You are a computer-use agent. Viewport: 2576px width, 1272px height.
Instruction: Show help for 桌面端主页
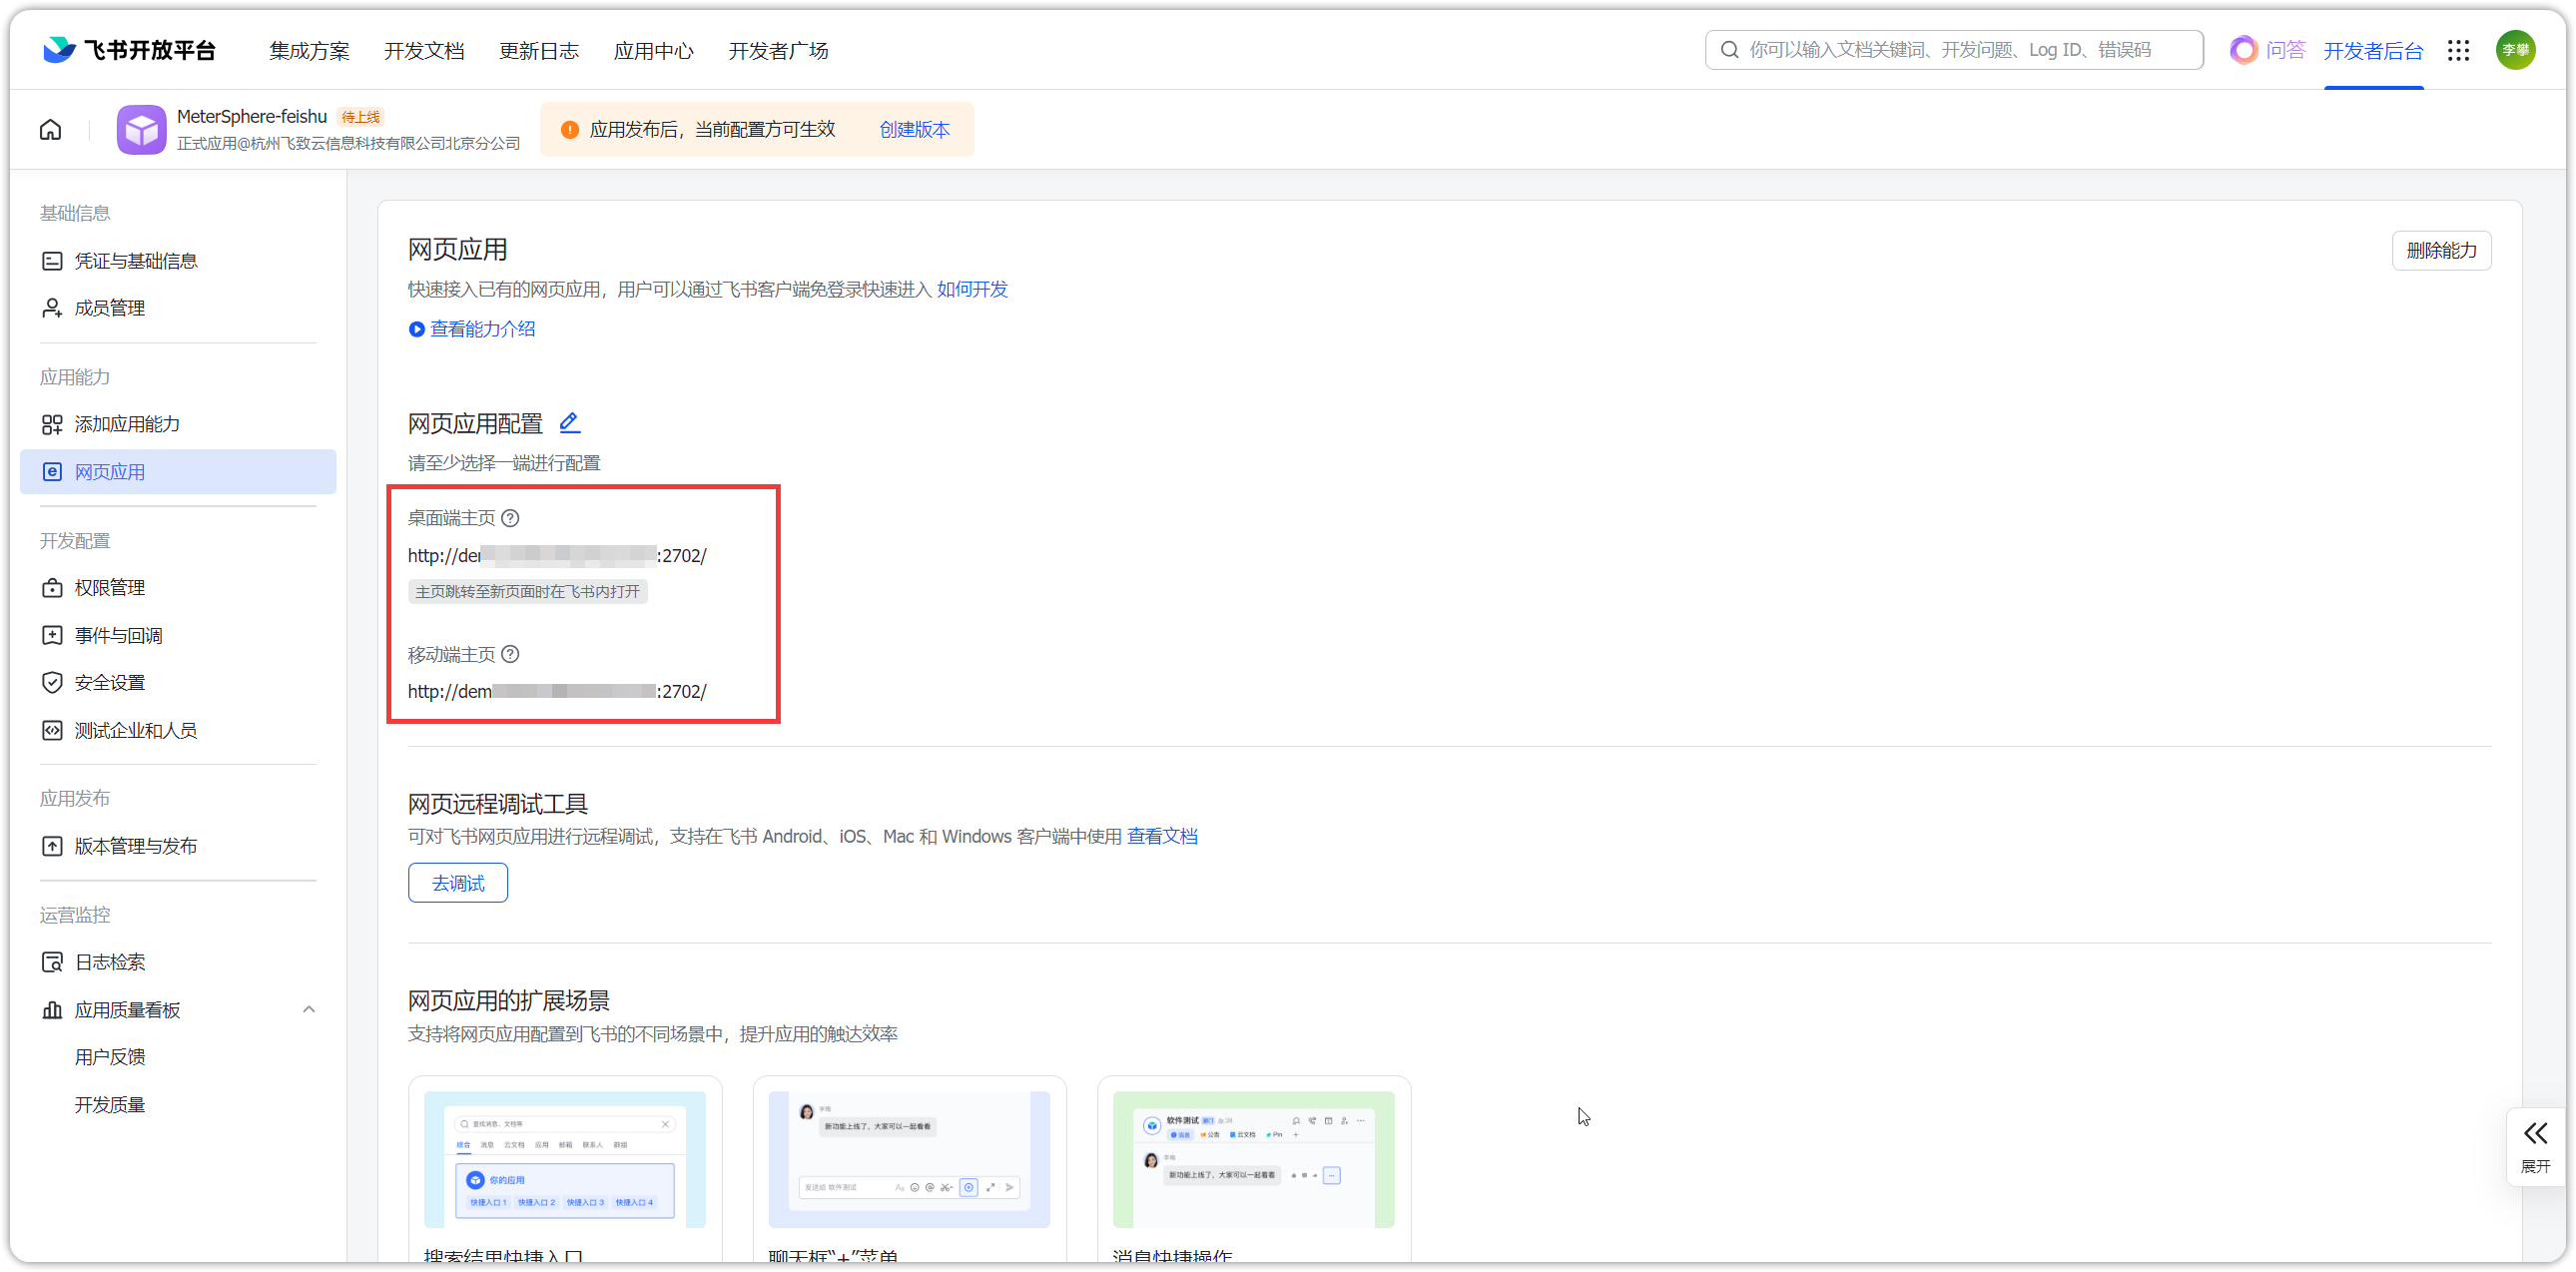[x=510, y=518]
